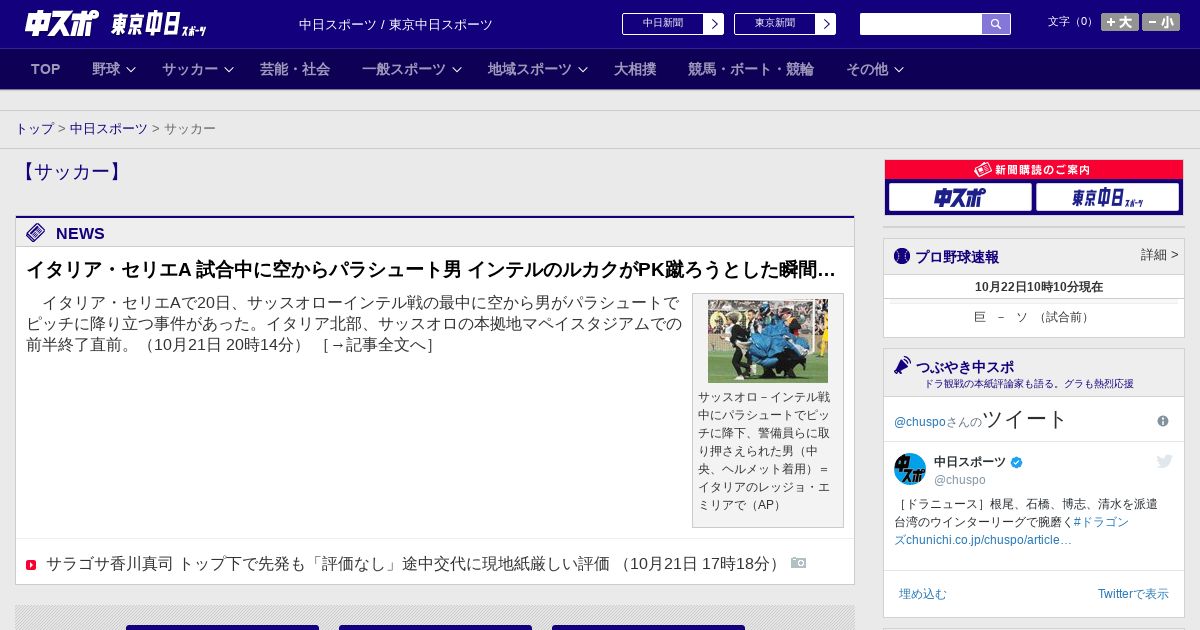Click the 新聞購読のご案内 banner header
The width and height of the screenshot is (1200, 630).
tap(1034, 170)
